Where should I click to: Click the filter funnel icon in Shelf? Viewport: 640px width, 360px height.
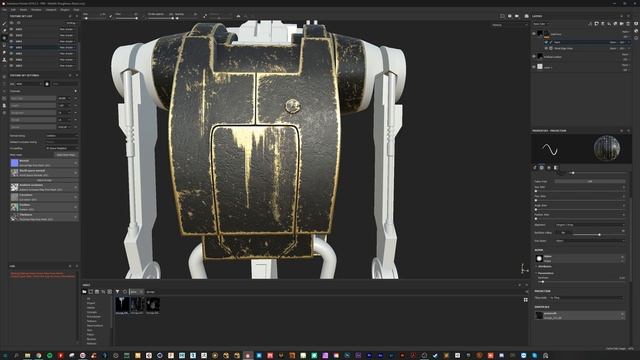(x=118, y=292)
